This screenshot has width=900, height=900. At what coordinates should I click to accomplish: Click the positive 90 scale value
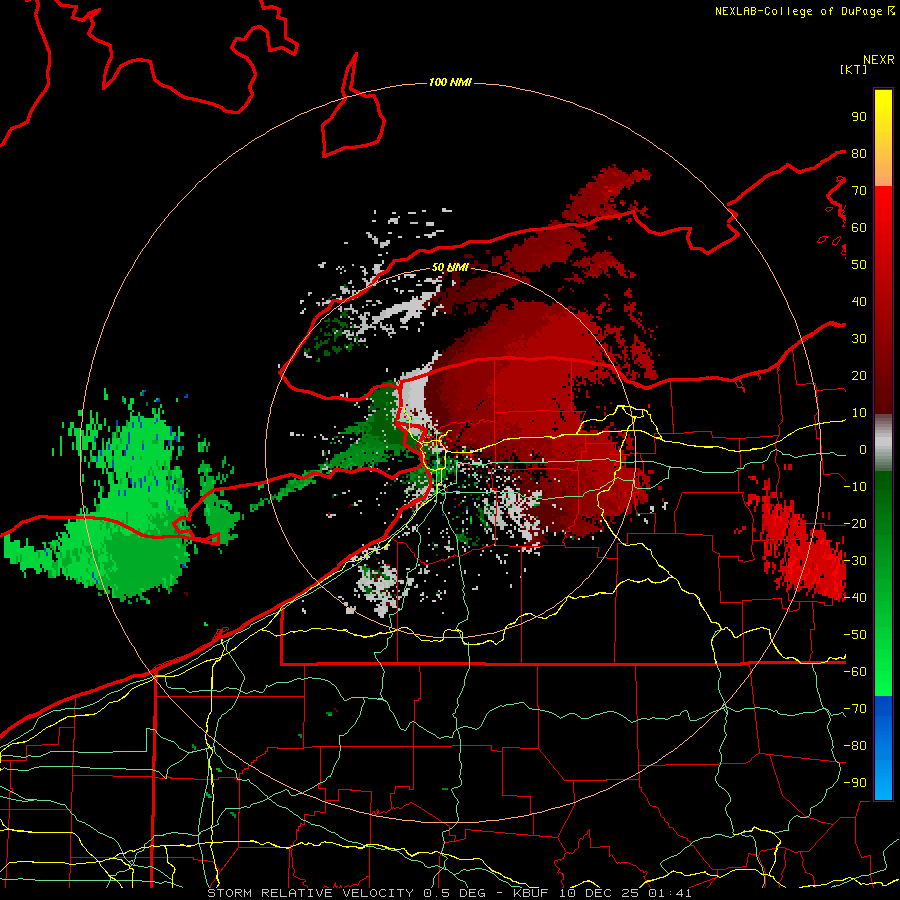[x=859, y=117]
